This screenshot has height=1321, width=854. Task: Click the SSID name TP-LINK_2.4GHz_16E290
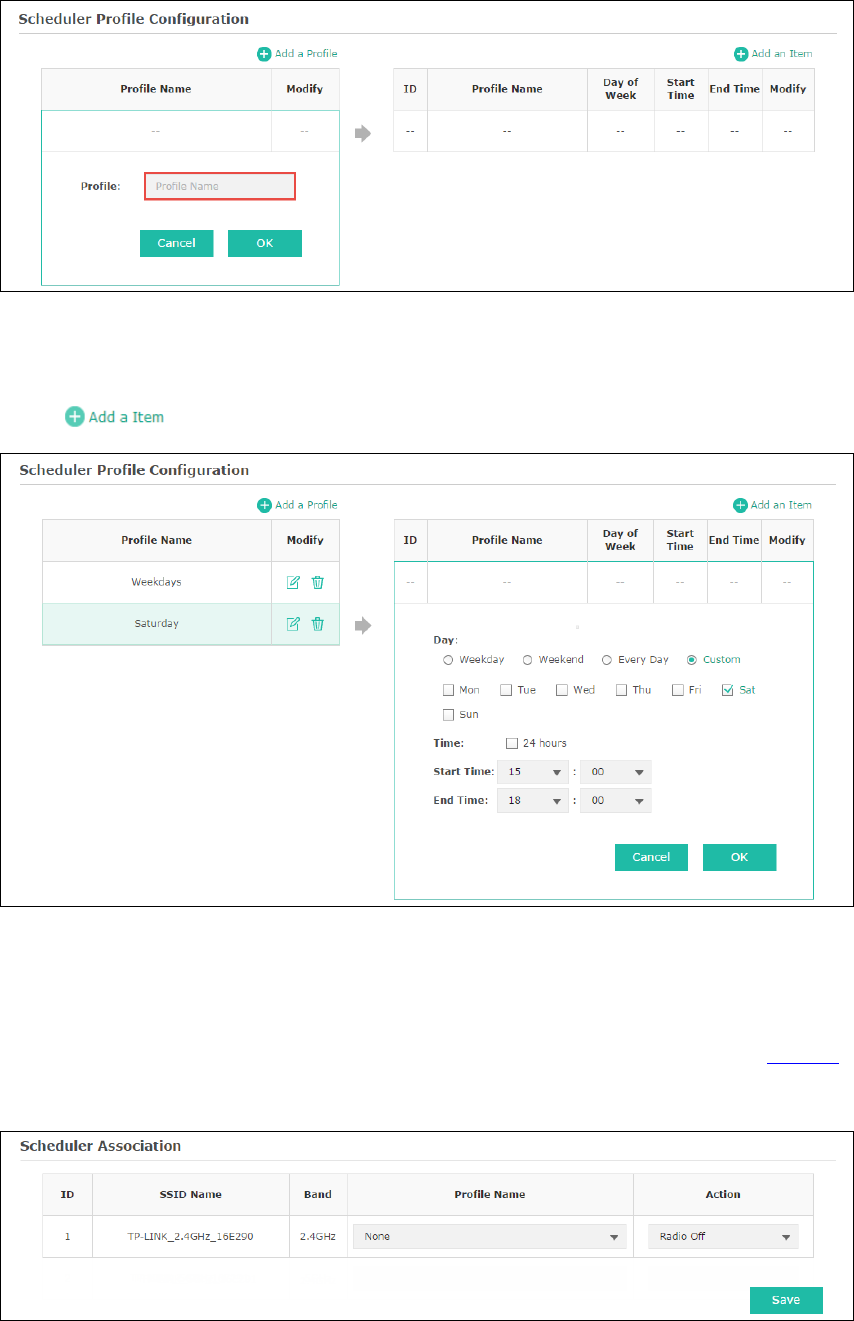(x=190, y=1237)
